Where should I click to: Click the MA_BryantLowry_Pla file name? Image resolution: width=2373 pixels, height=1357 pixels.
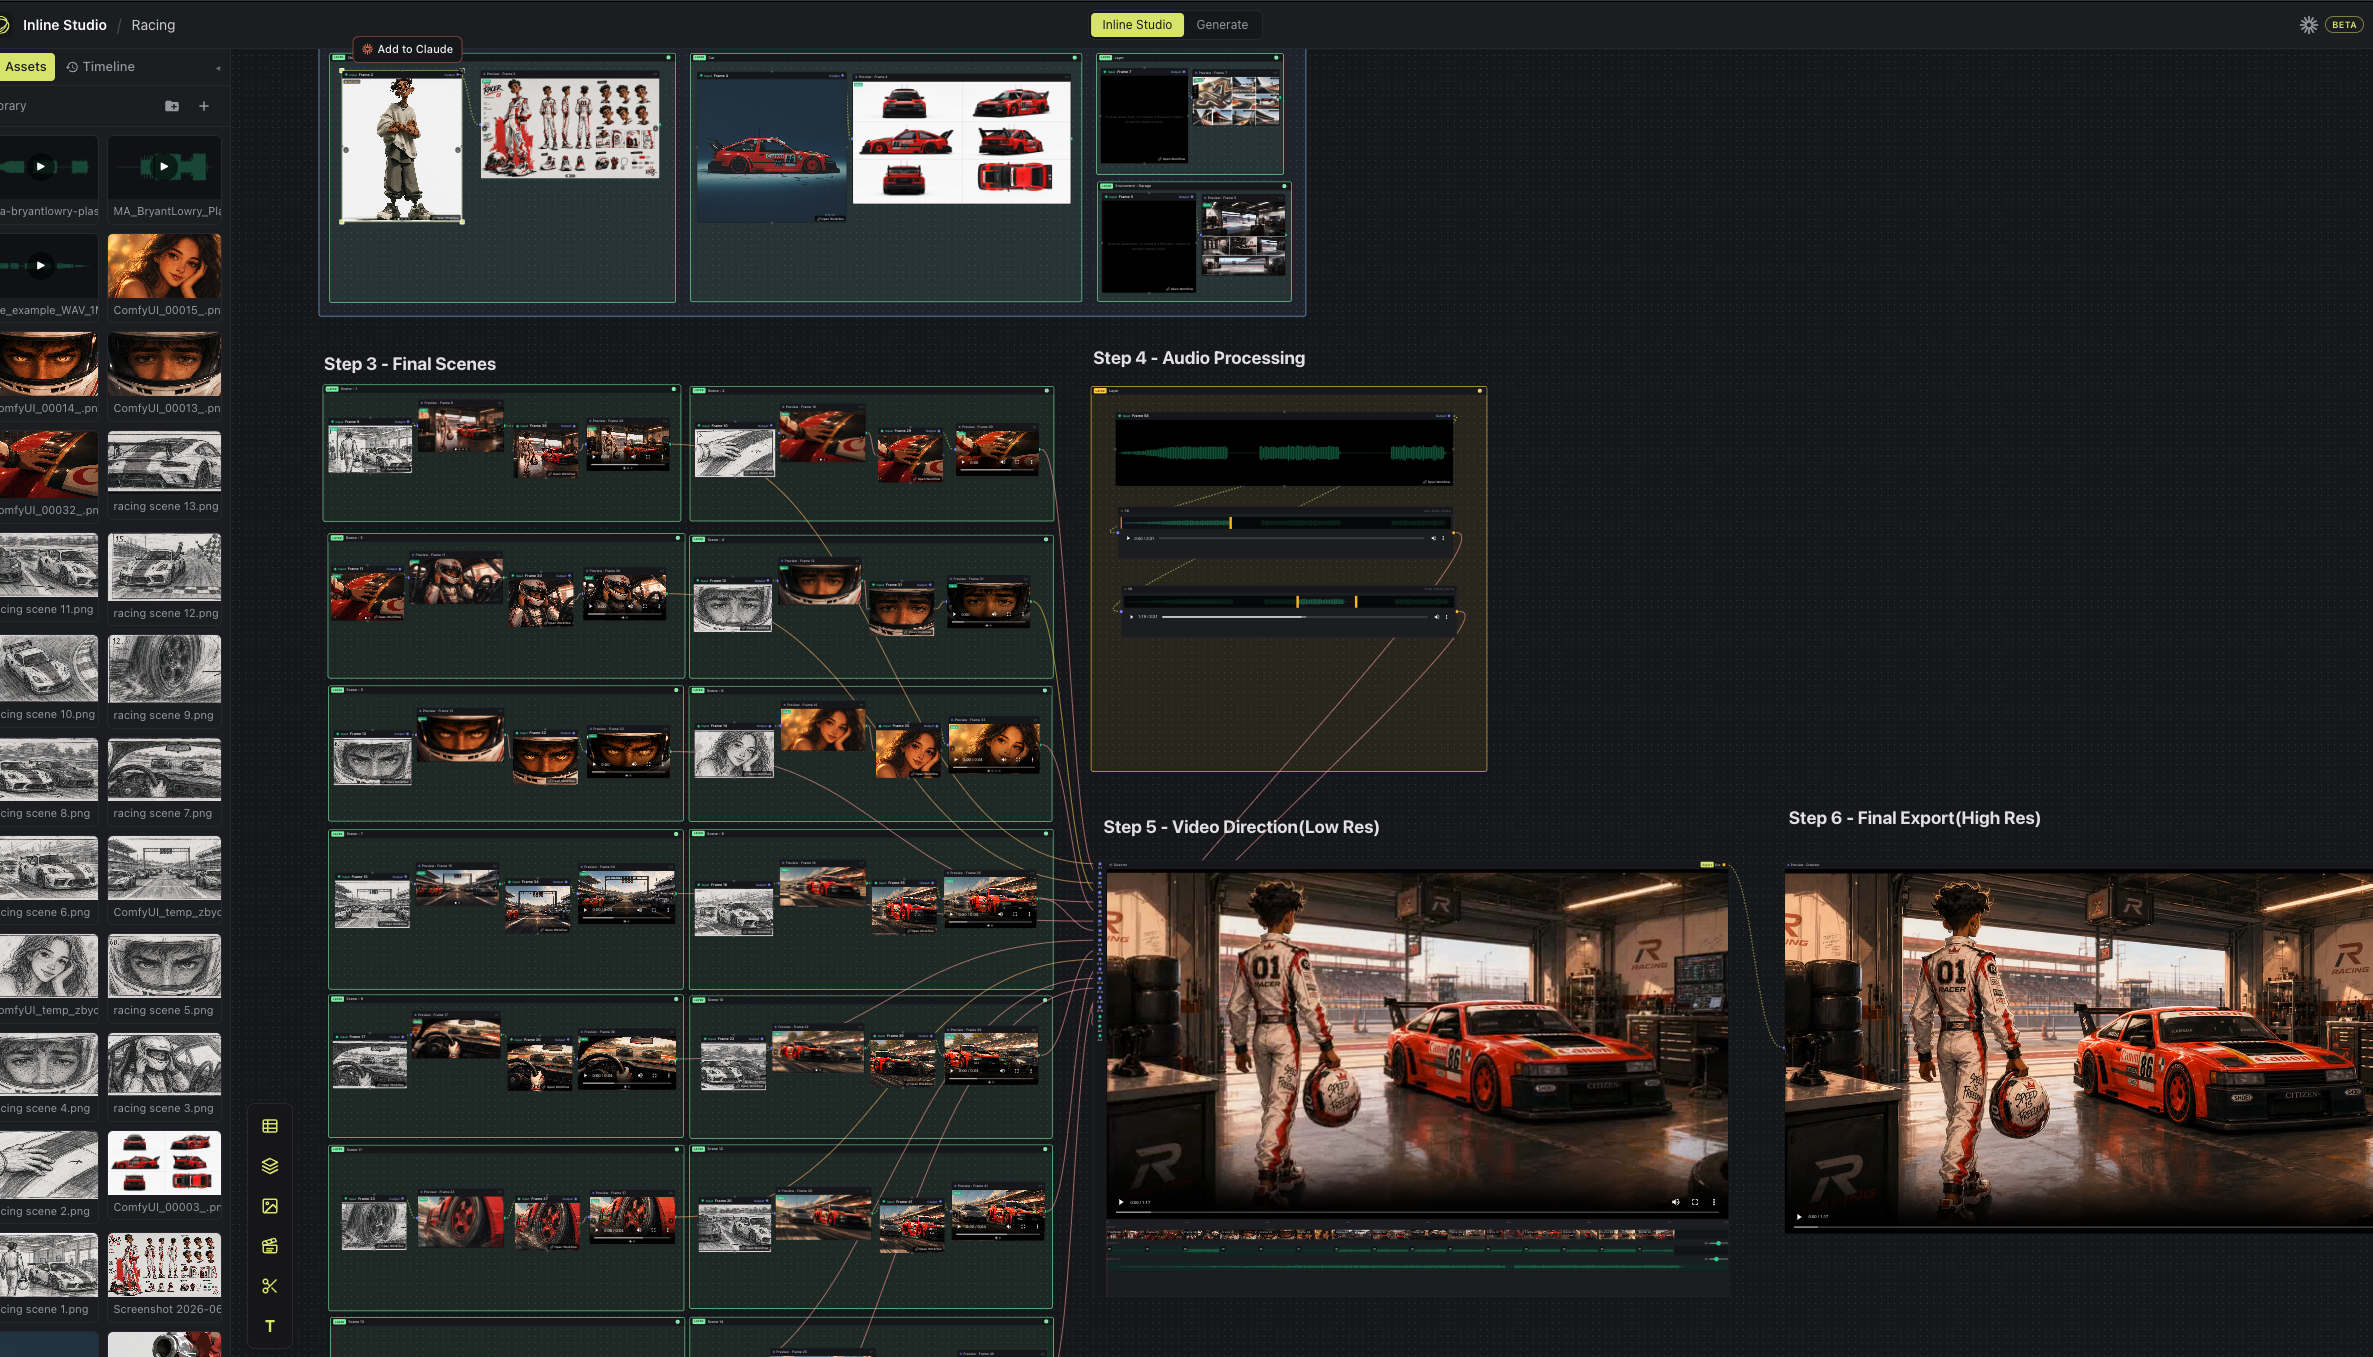point(167,211)
